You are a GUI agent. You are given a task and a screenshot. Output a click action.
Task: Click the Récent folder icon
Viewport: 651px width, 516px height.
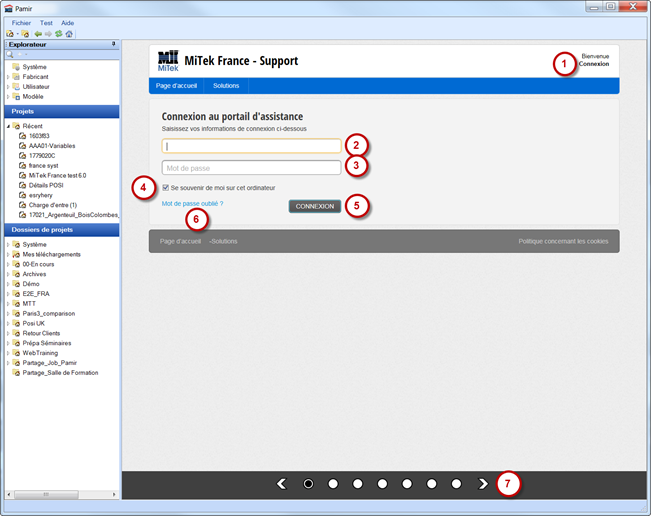point(16,126)
